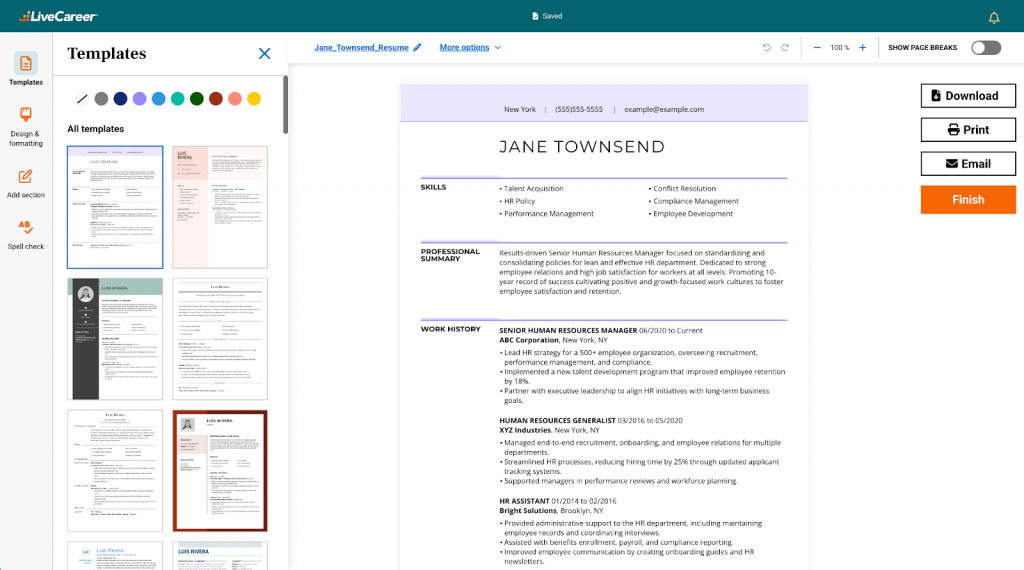Image resolution: width=1024 pixels, height=570 pixels.
Task: Open the Templates sidebar panel
Action: pos(26,68)
